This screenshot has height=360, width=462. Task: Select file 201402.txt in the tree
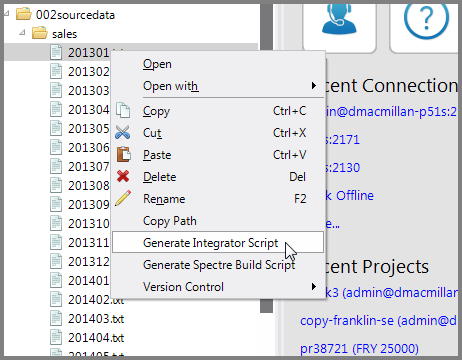[x=96, y=300]
